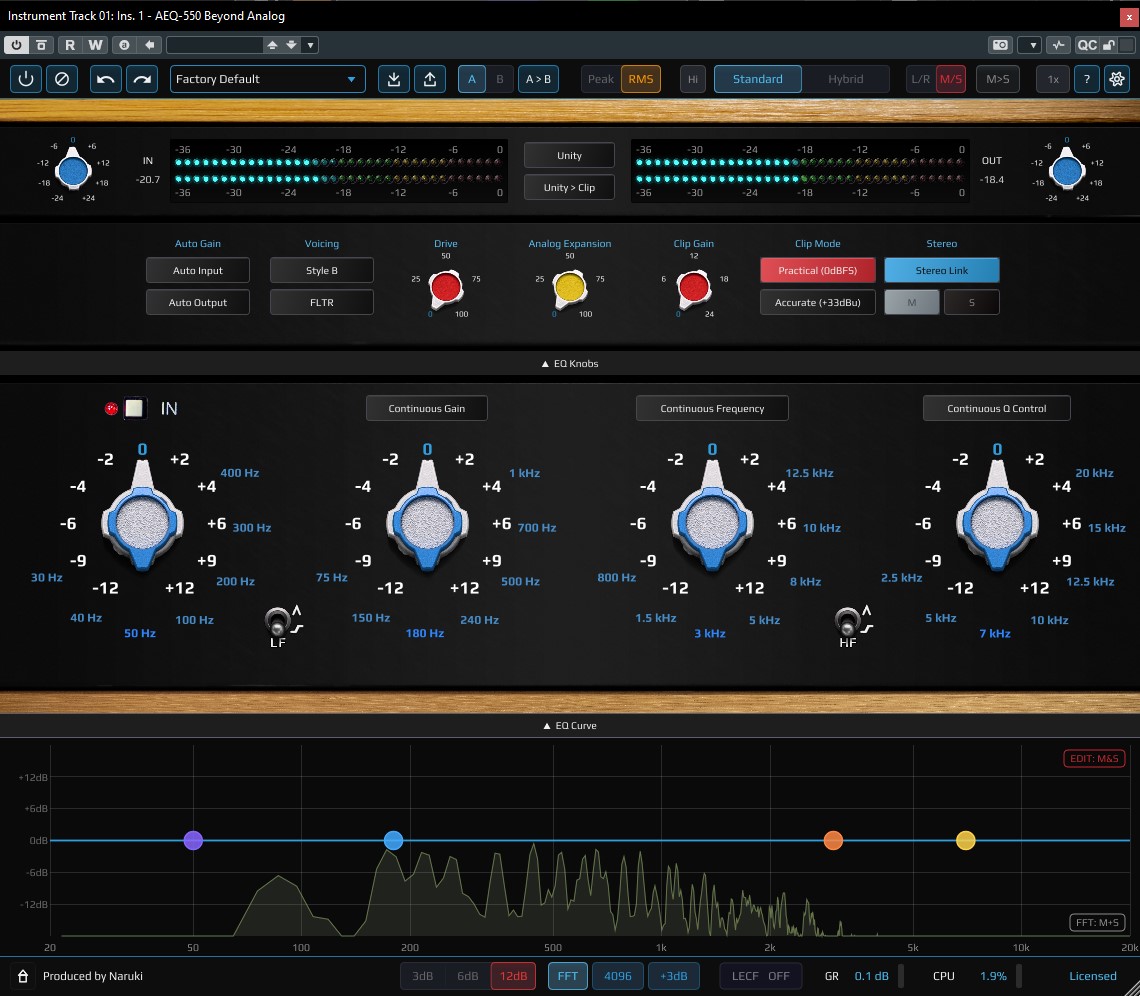Switch to state A
1140x996 pixels.
tap(472, 79)
